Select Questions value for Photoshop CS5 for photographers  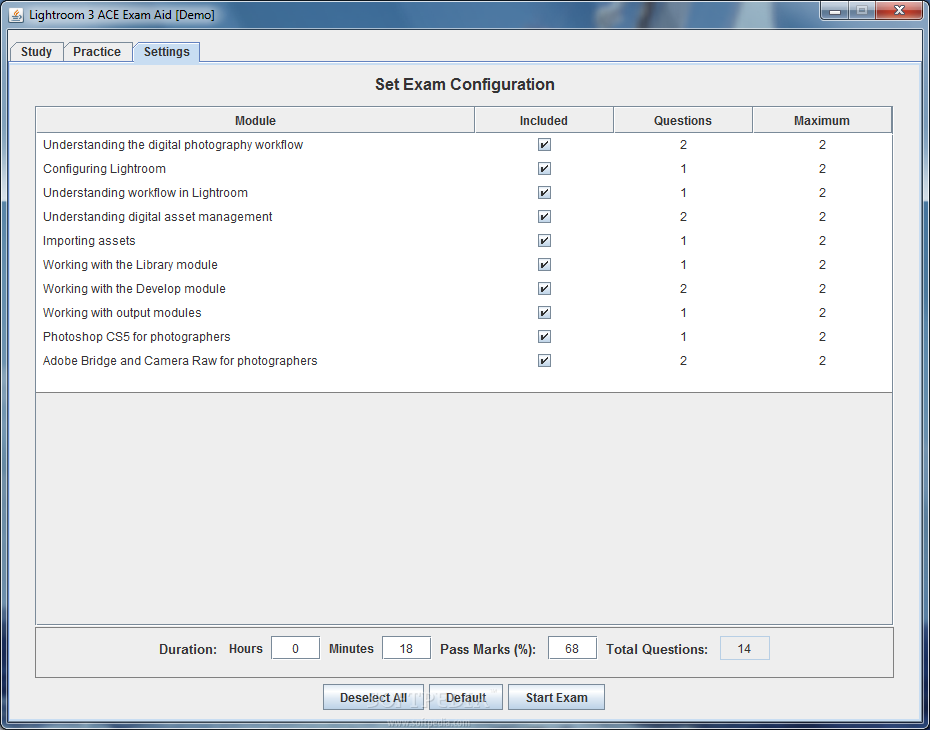[x=683, y=337]
